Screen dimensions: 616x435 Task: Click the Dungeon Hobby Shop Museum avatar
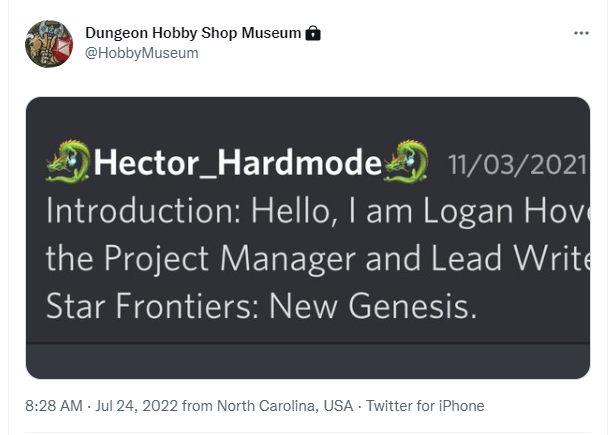coord(49,44)
